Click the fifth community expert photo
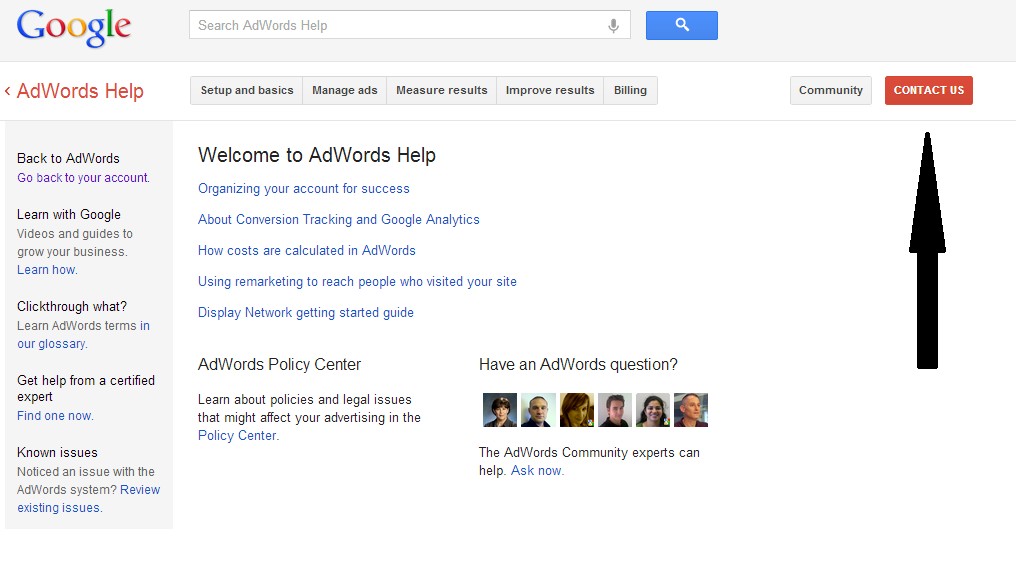The image size is (1016, 569). [x=652, y=410]
